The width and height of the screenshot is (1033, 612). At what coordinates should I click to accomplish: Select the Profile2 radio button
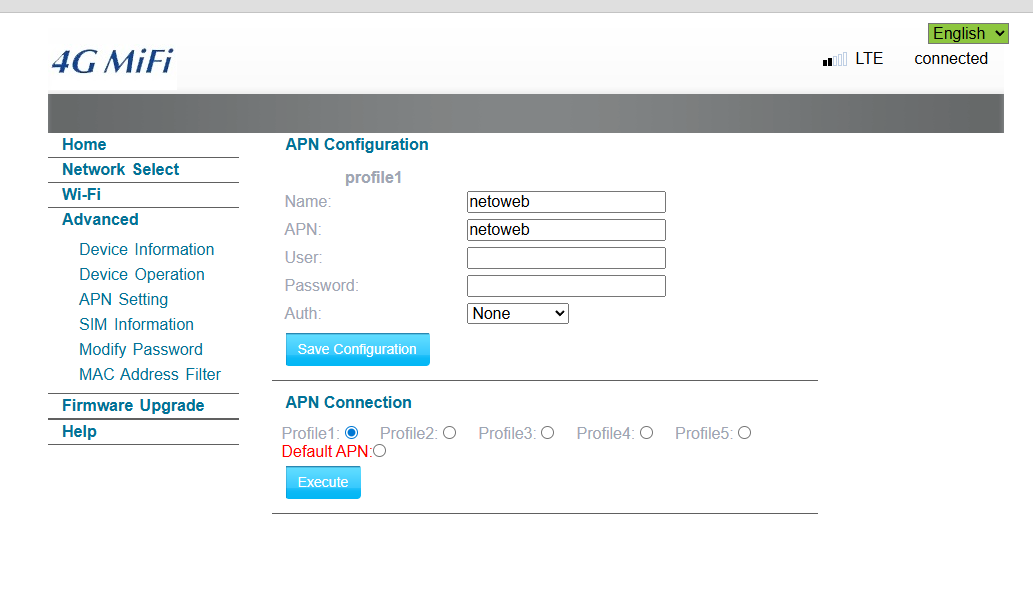[x=449, y=433]
